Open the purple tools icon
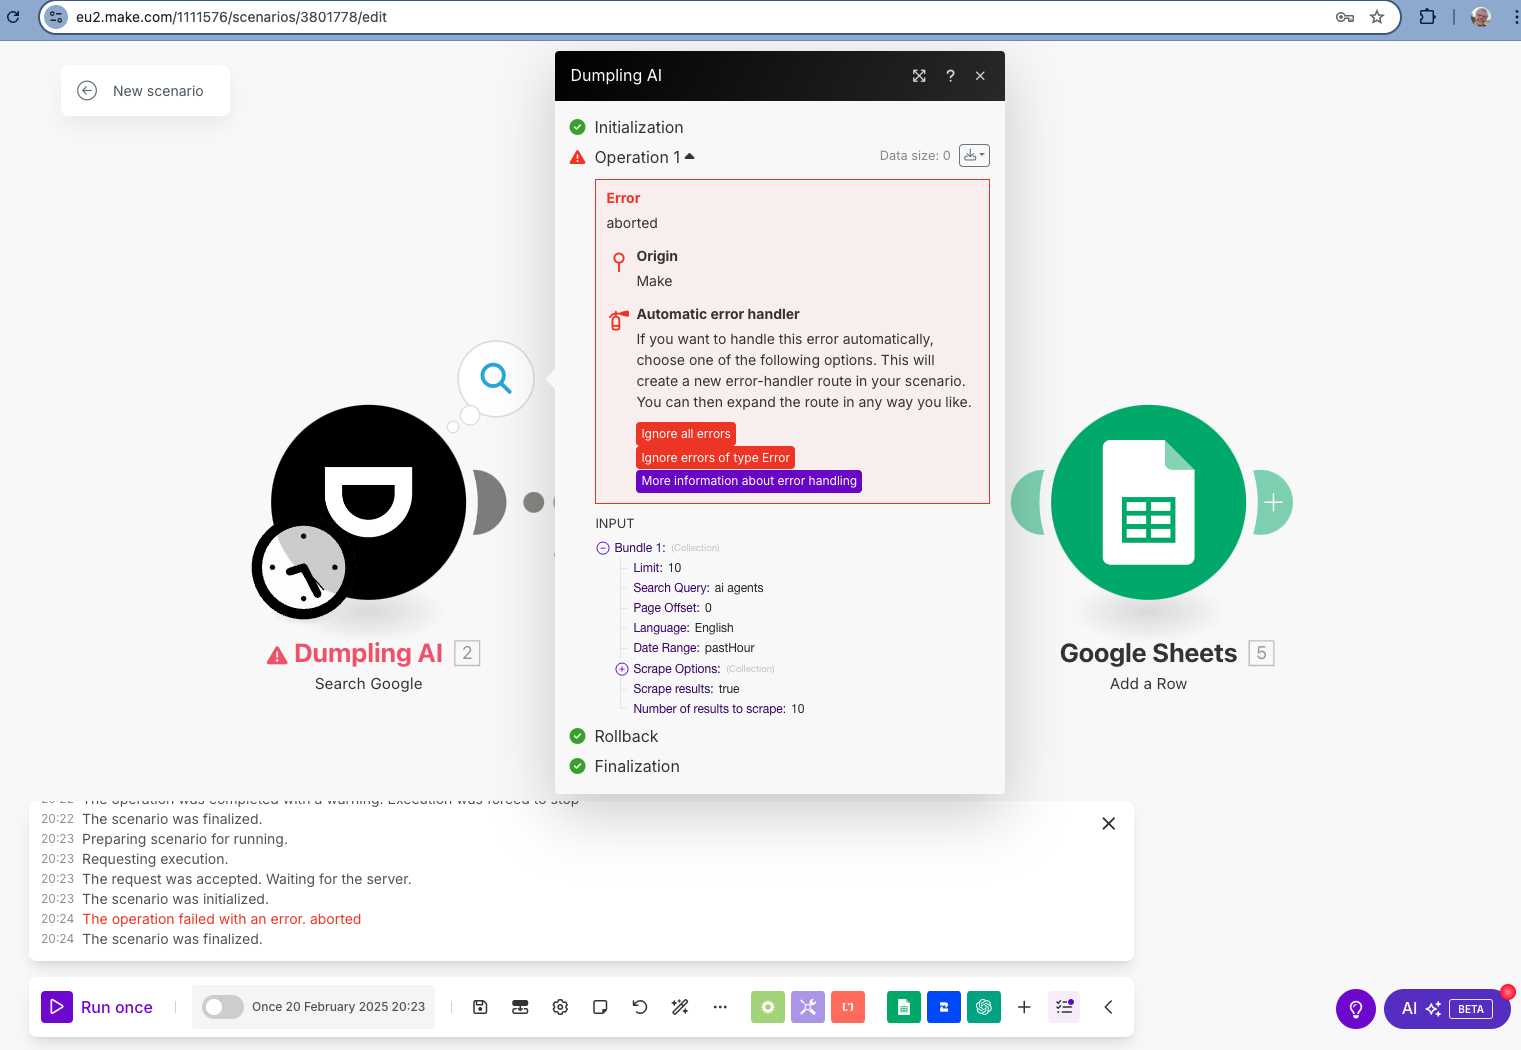Image resolution: width=1521 pixels, height=1050 pixels. [x=808, y=1007]
